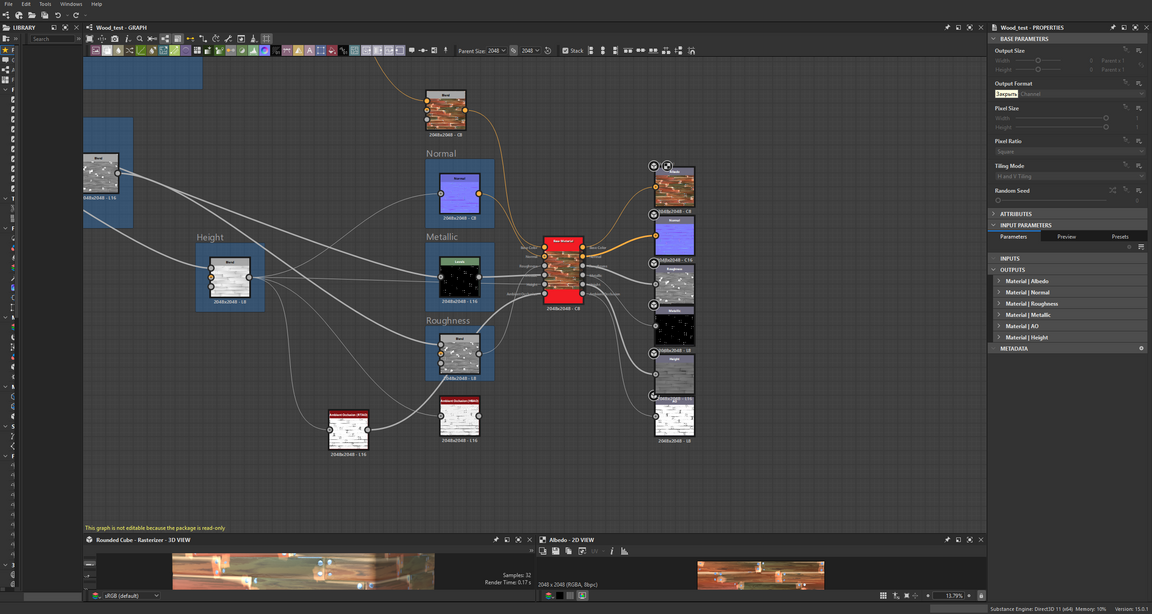Pin the Properties panel
Viewport: 1152px width, 614px height.
(x=1112, y=28)
